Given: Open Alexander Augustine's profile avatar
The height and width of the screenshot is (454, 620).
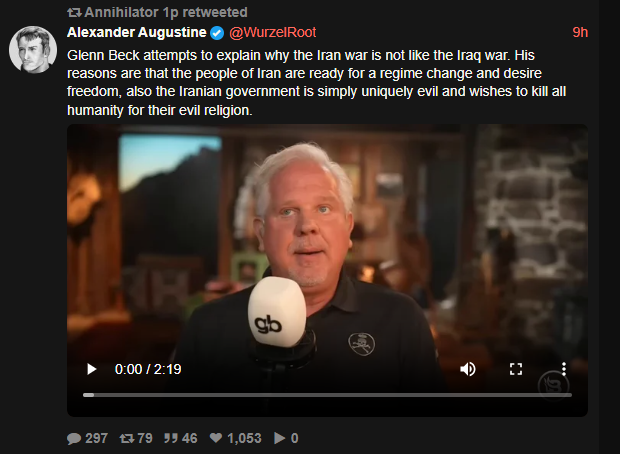Looking at the screenshot, I should [x=33, y=50].
